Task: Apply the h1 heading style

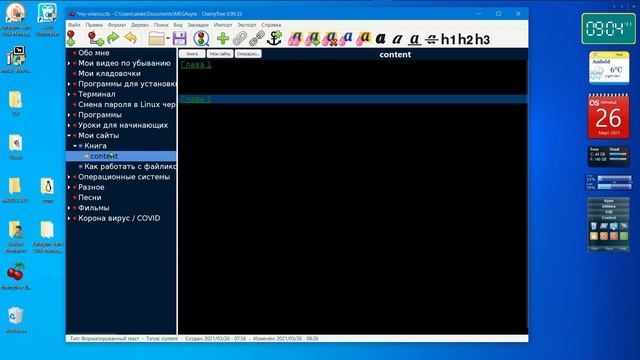Action: (449, 40)
